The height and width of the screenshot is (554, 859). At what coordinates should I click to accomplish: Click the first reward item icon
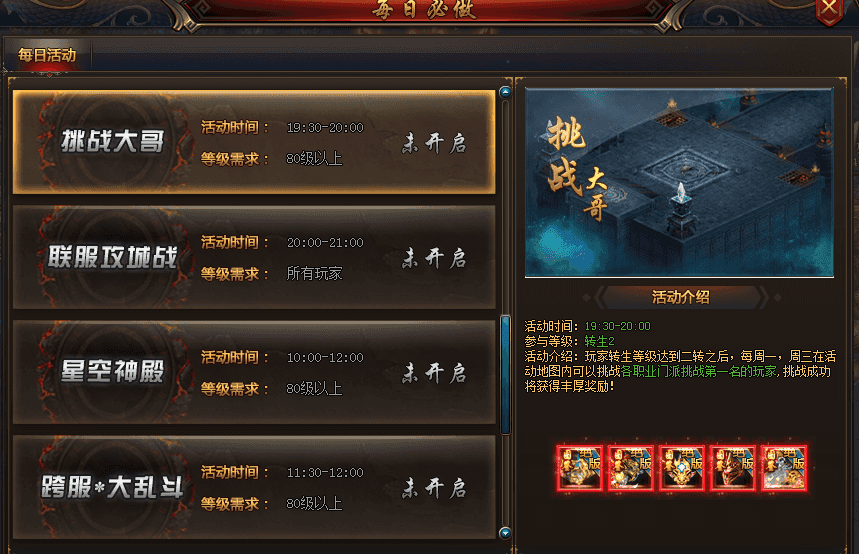(580, 468)
